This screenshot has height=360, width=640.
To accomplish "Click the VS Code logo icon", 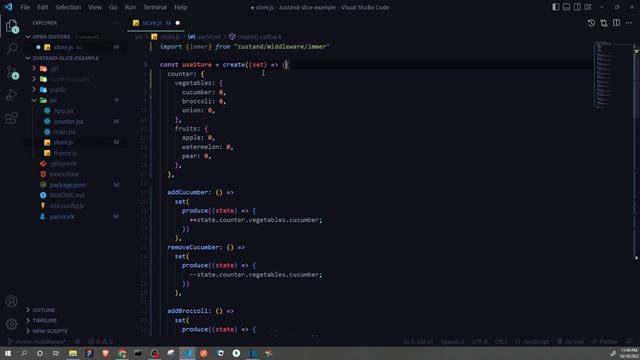I will tap(8, 7).
